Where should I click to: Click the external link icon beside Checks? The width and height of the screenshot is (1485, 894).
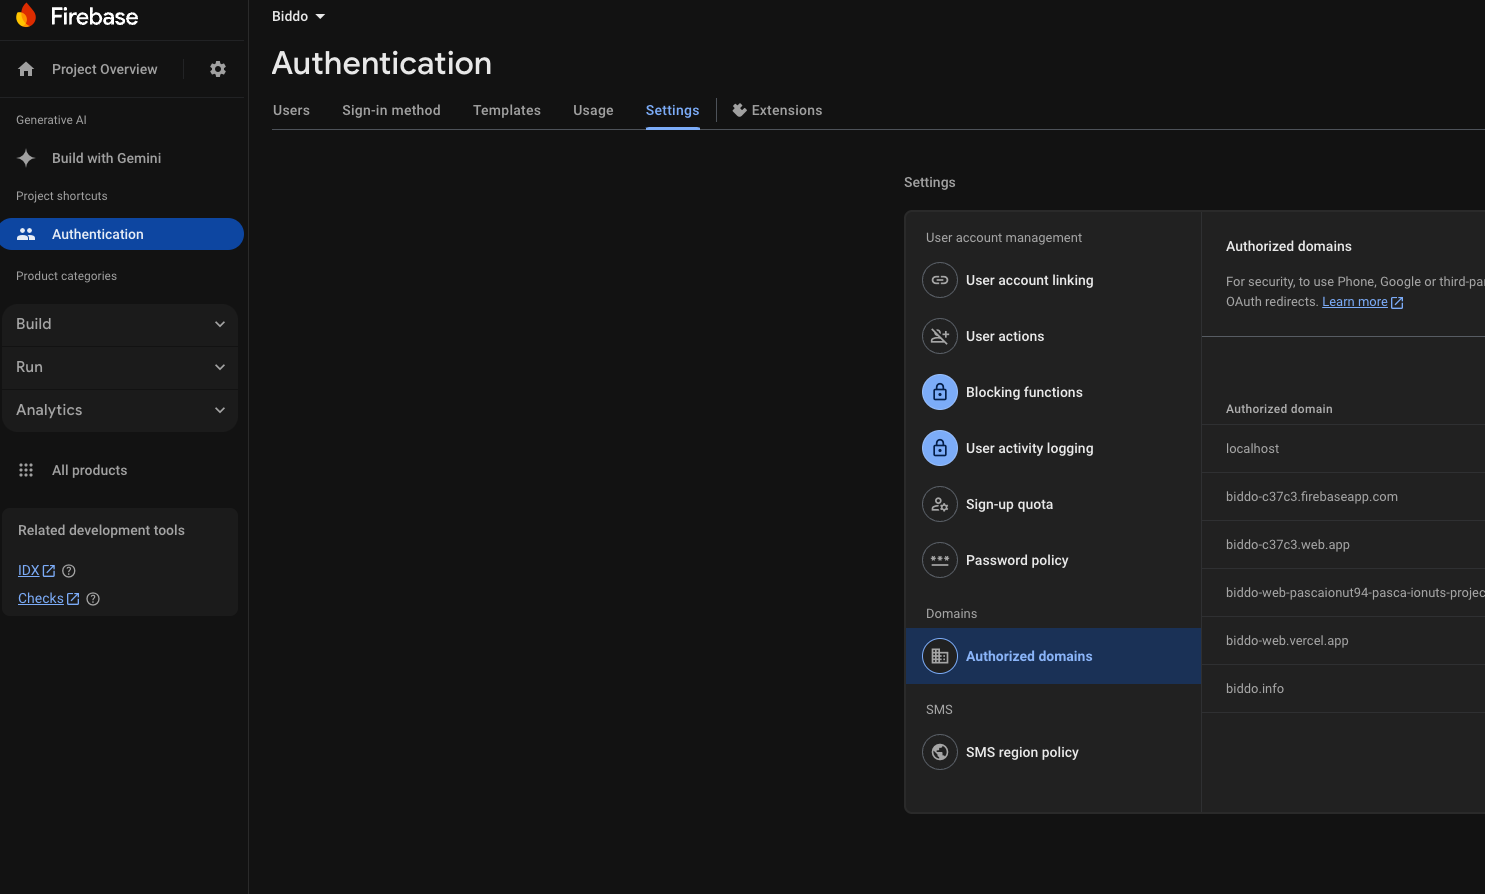73,599
